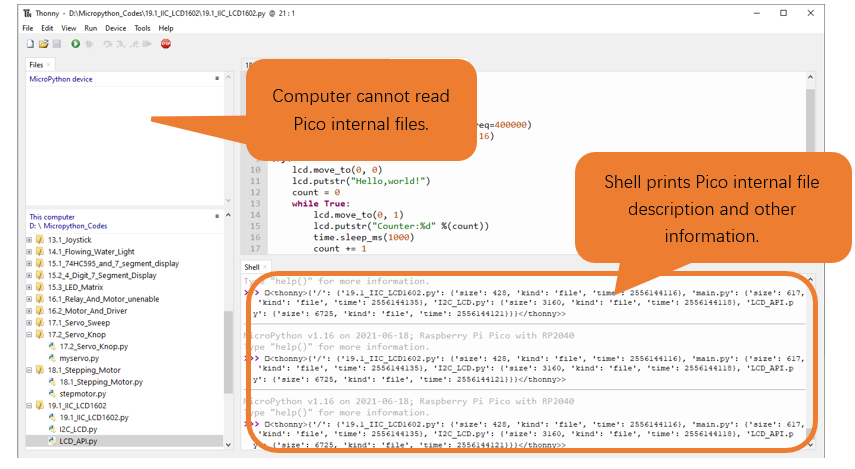Image resolution: width=855 pixels, height=469 pixels.
Task: Collapse the 19.1_IIC_LCD1602 folder
Action: click(x=29, y=405)
